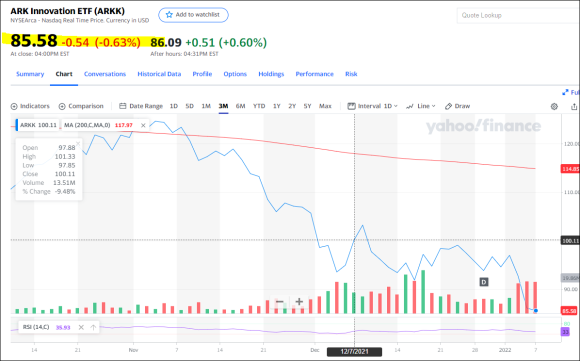Remove the MA 200 indicator
580x361 pixels.
(x=143, y=125)
